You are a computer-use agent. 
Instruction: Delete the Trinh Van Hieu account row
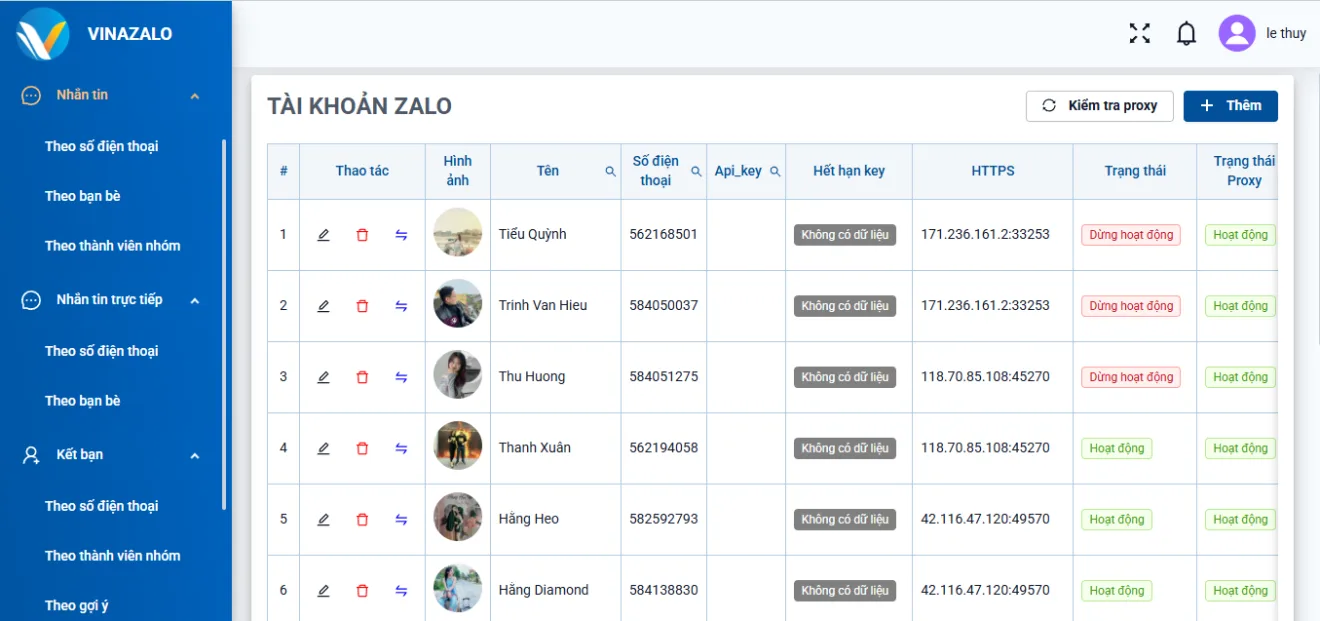[x=362, y=306]
